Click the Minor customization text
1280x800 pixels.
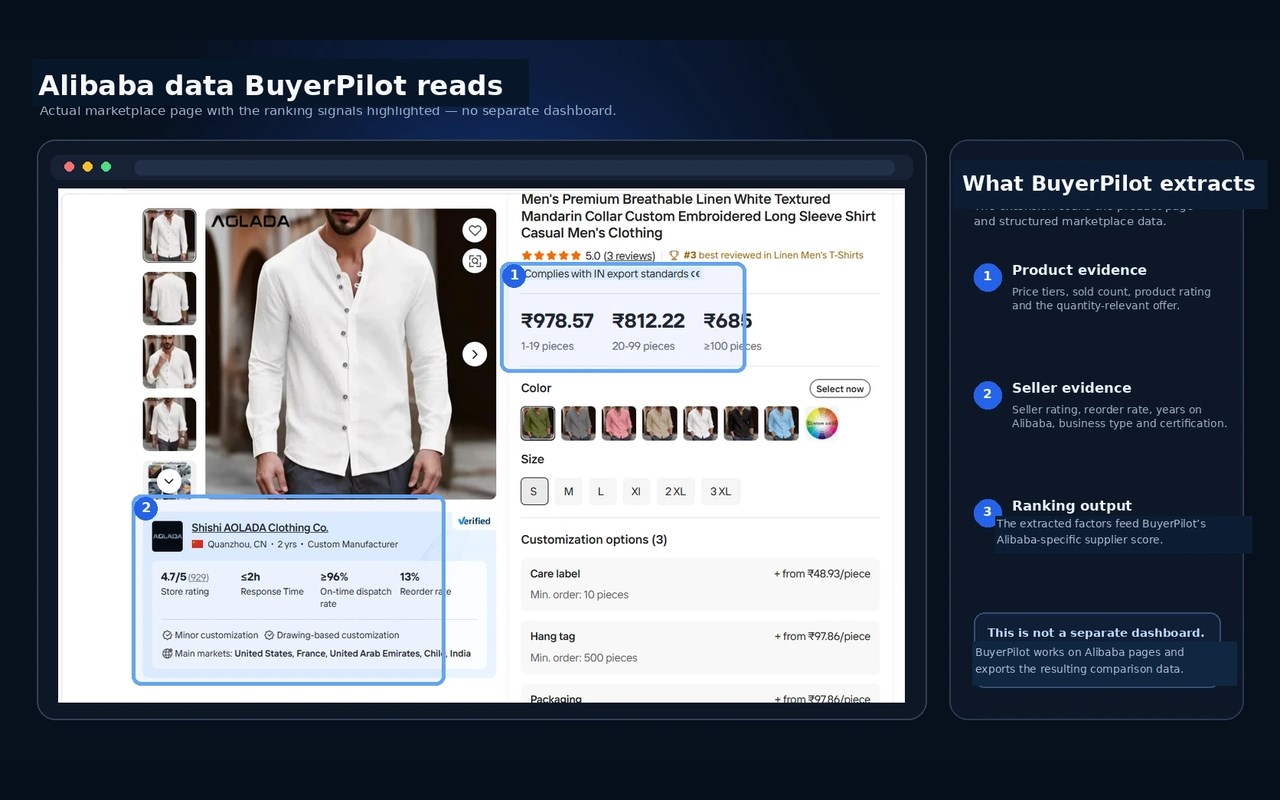point(216,635)
